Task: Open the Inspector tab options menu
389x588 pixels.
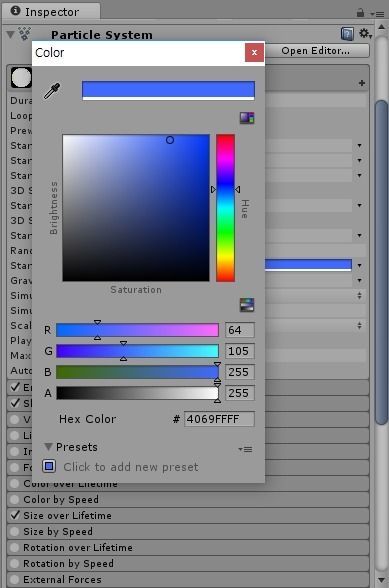Action: coord(377,14)
